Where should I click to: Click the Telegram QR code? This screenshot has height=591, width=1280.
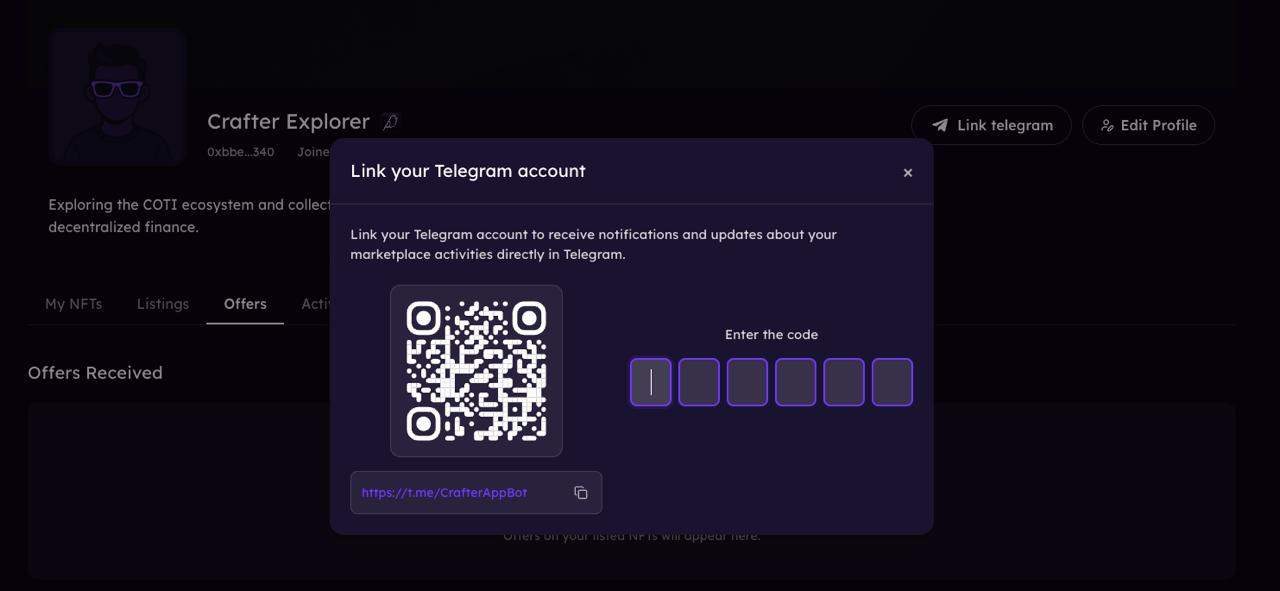(476, 371)
